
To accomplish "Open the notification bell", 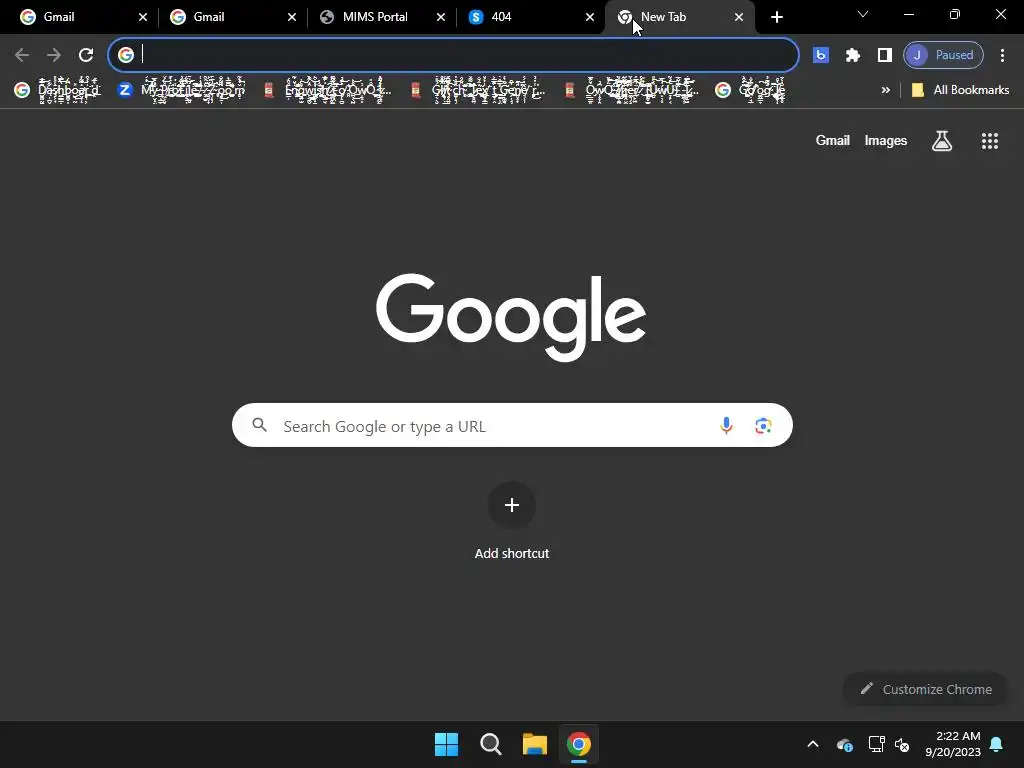I will (997, 744).
